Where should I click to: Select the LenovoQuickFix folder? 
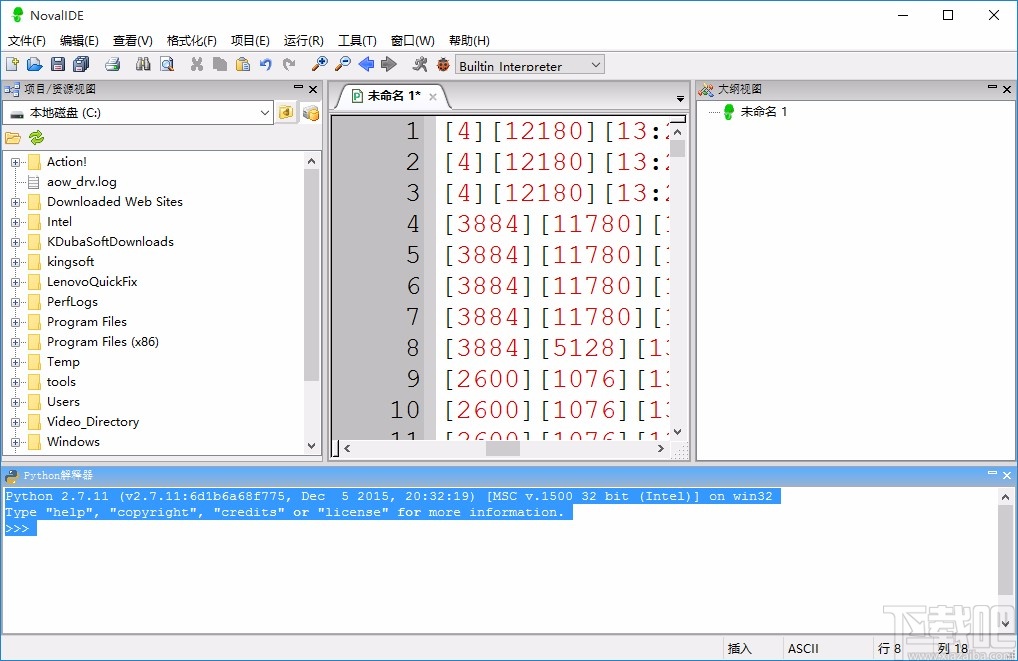[92, 282]
